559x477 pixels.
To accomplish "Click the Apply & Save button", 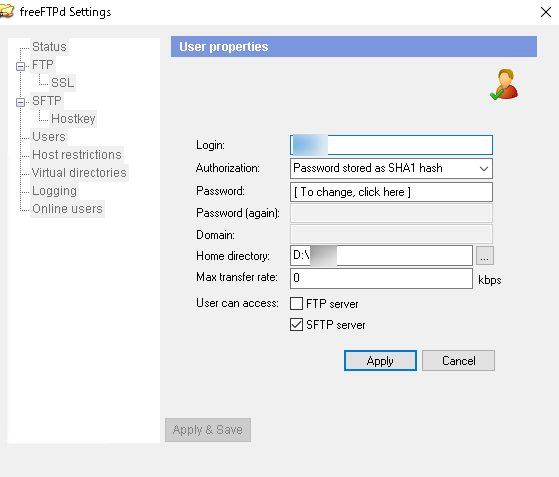I will (208, 430).
